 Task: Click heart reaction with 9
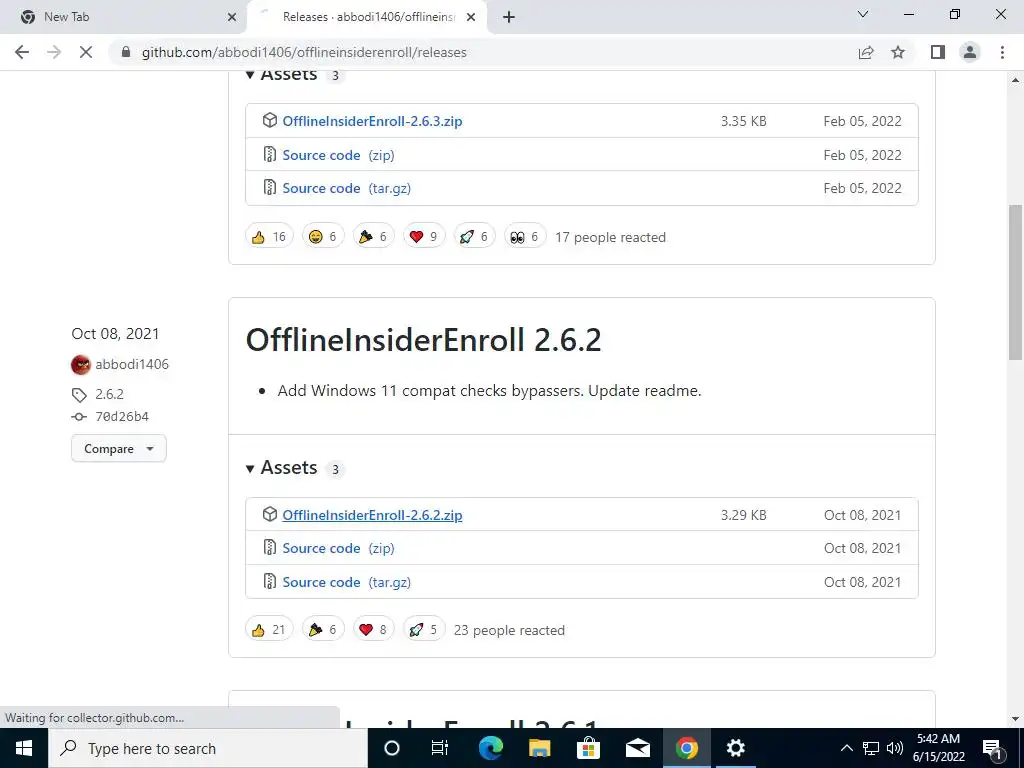423,236
